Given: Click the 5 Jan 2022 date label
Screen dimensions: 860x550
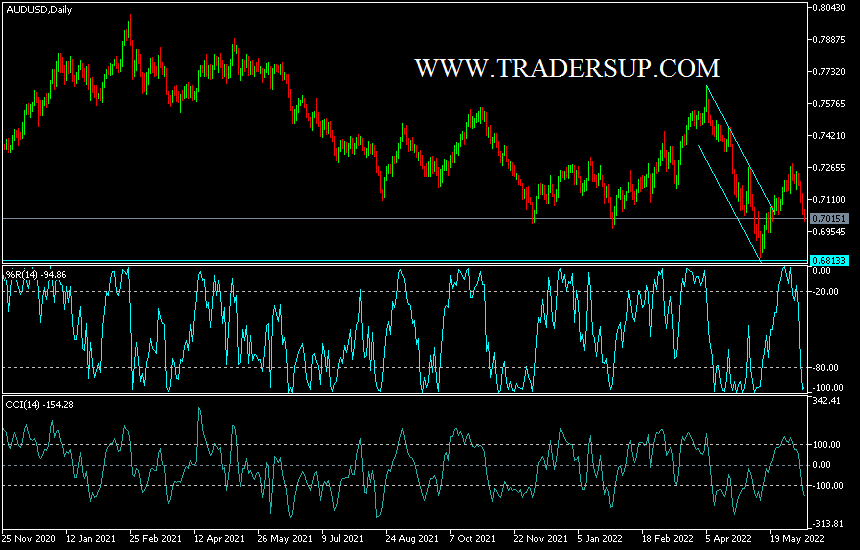Looking at the screenshot, I should click(600, 538).
